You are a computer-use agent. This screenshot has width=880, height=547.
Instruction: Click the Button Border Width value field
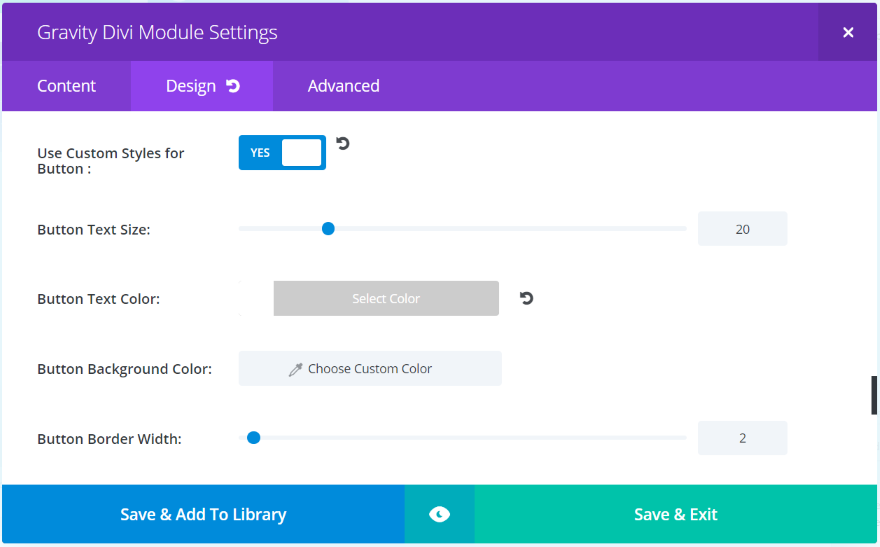742,438
